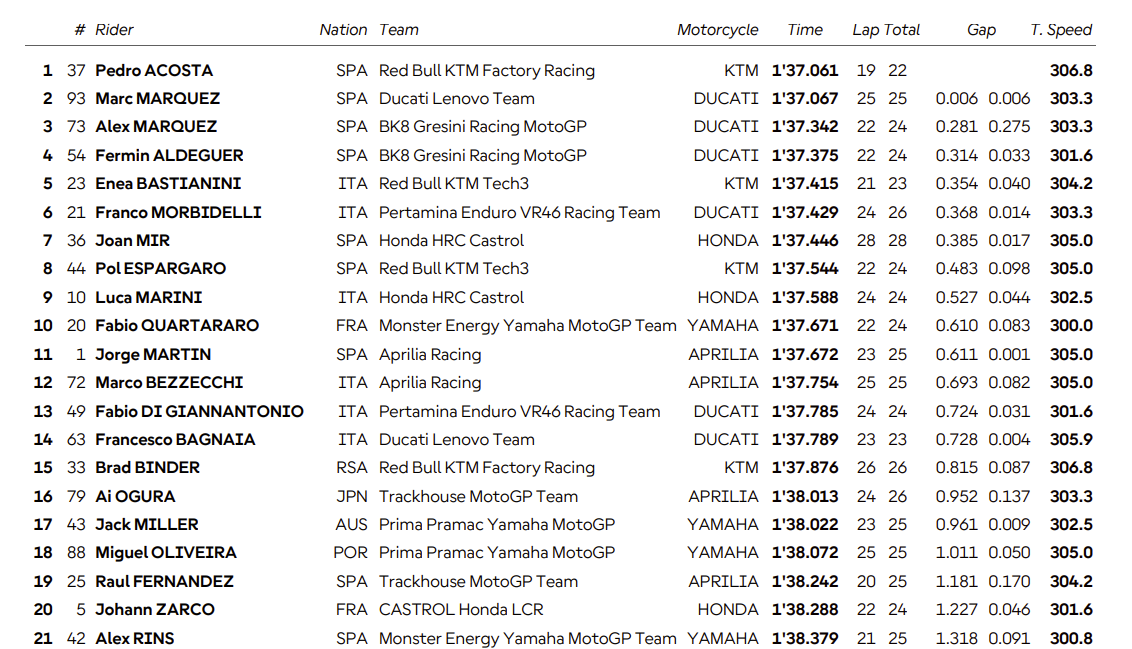Click the Lap Total column header
The height and width of the screenshot is (649, 1132).
click(x=886, y=30)
